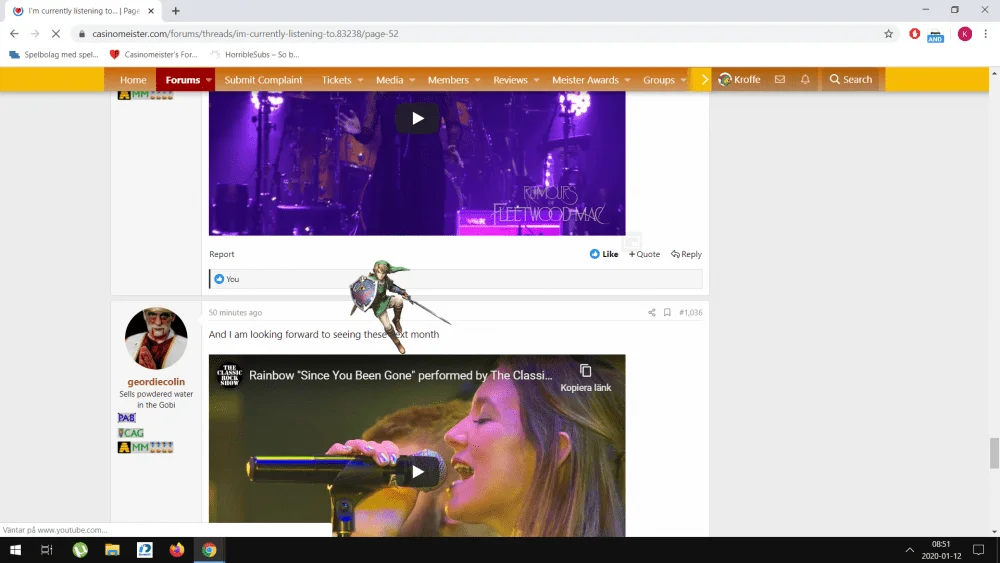Screen dimensions: 1000x563
Task: Show more navigation items arrow
Action: pyautogui.click(x=704, y=79)
